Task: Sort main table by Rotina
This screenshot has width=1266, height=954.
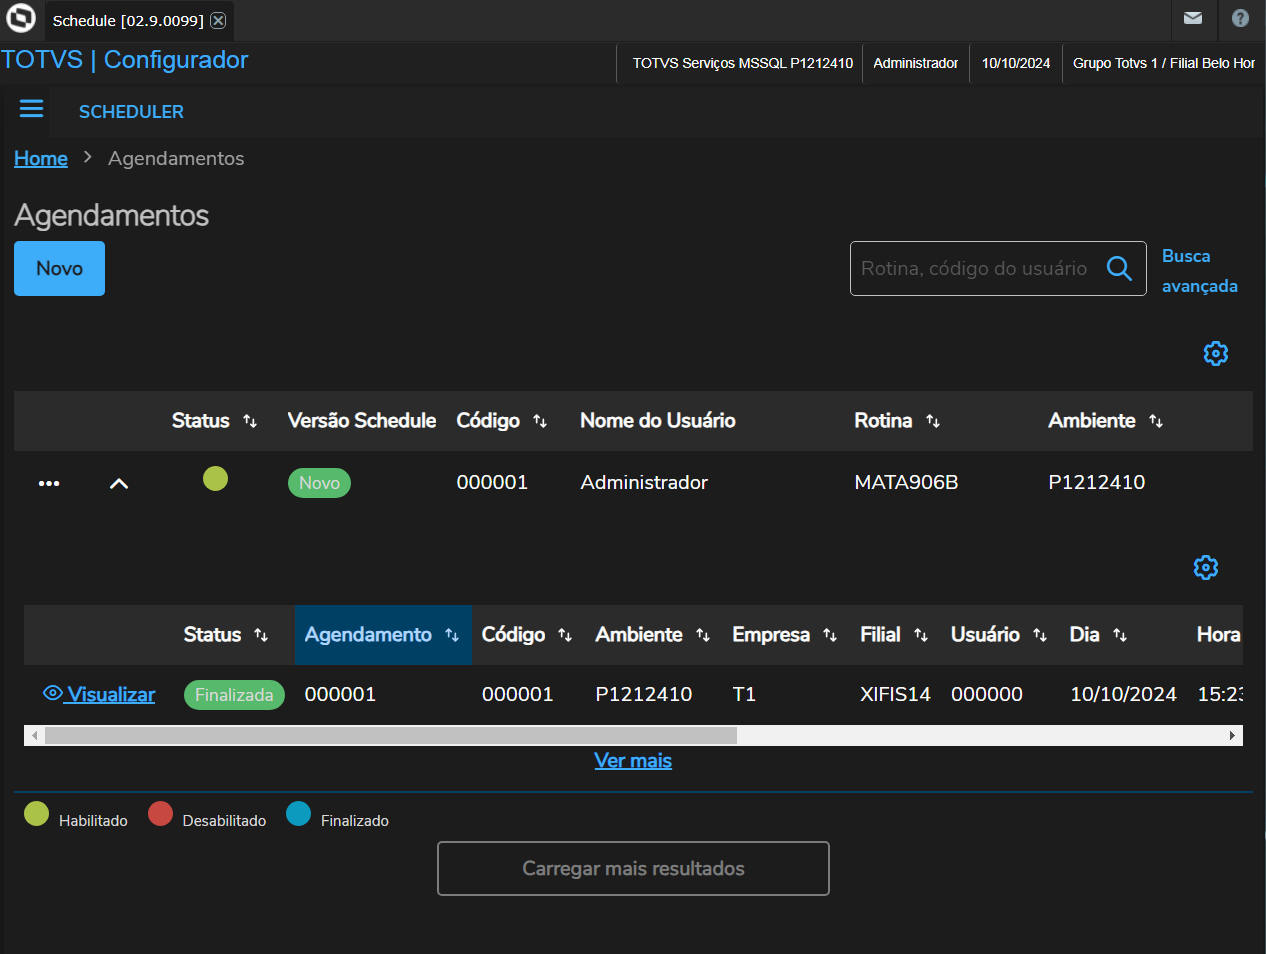Action: coord(933,421)
